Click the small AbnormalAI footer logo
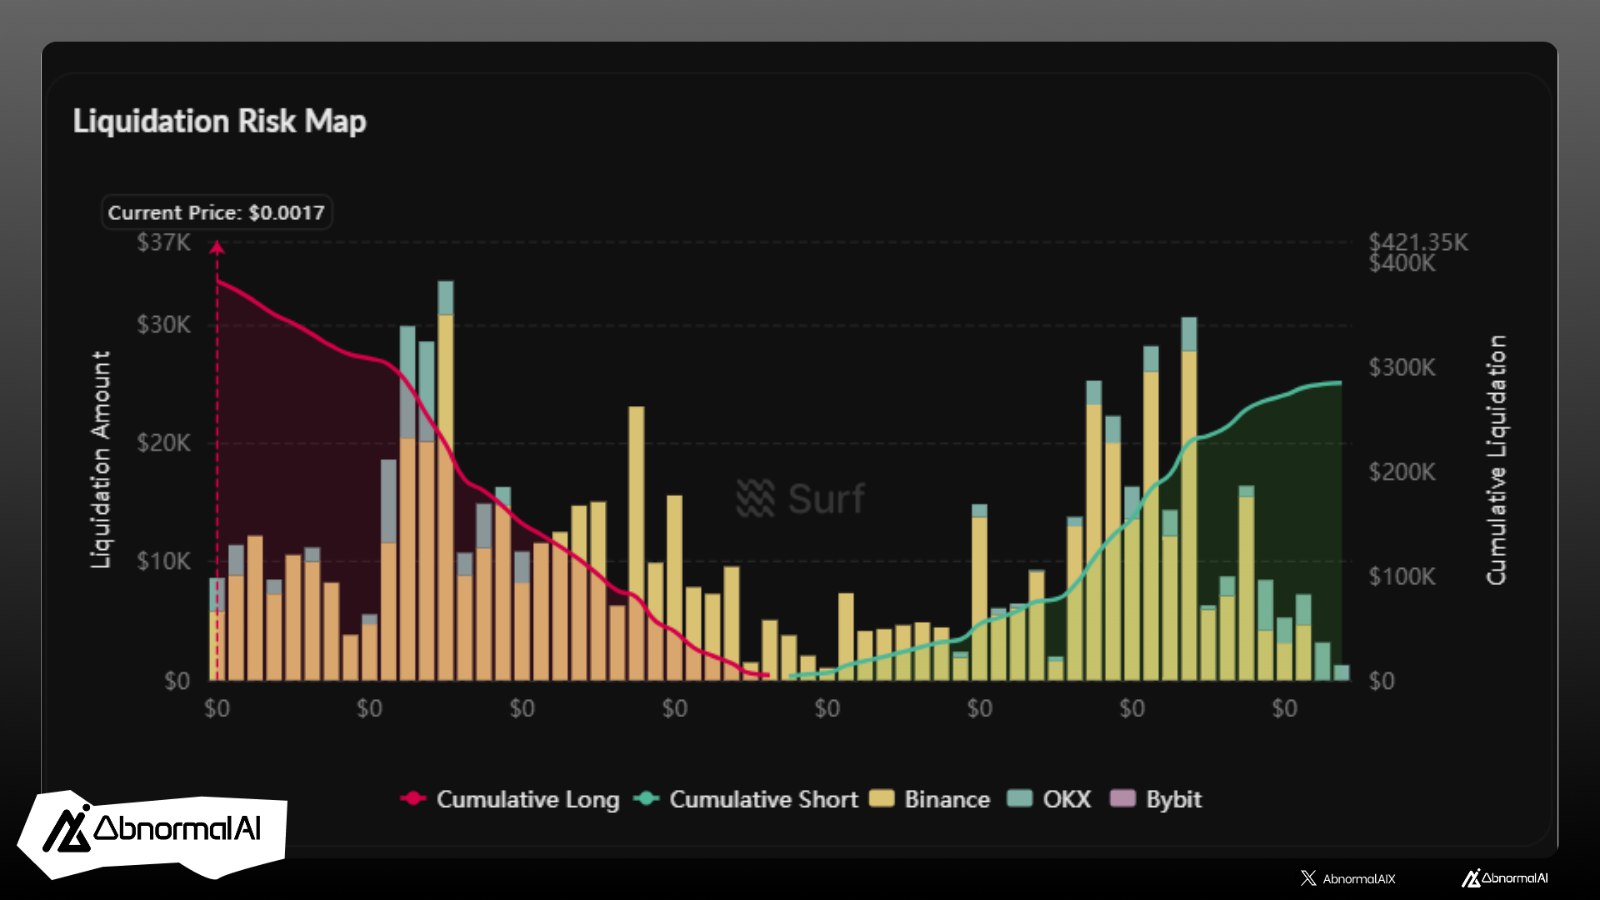The image size is (1600, 900). coord(1505,878)
